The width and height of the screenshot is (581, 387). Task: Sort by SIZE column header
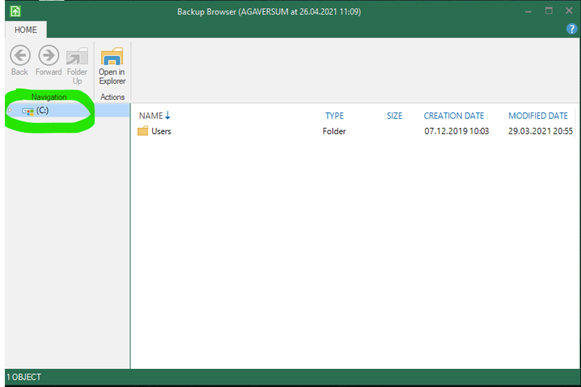click(x=394, y=116)
